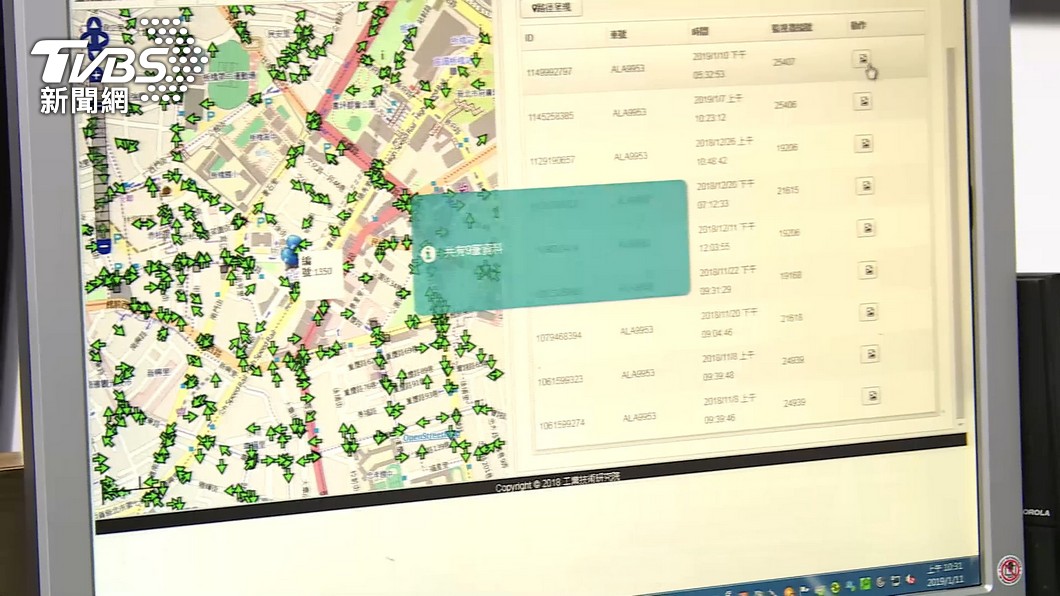Viewport: 1060px width, 596px height.
Task: Open image for record 1129190657
Action: tap(864, 143)
